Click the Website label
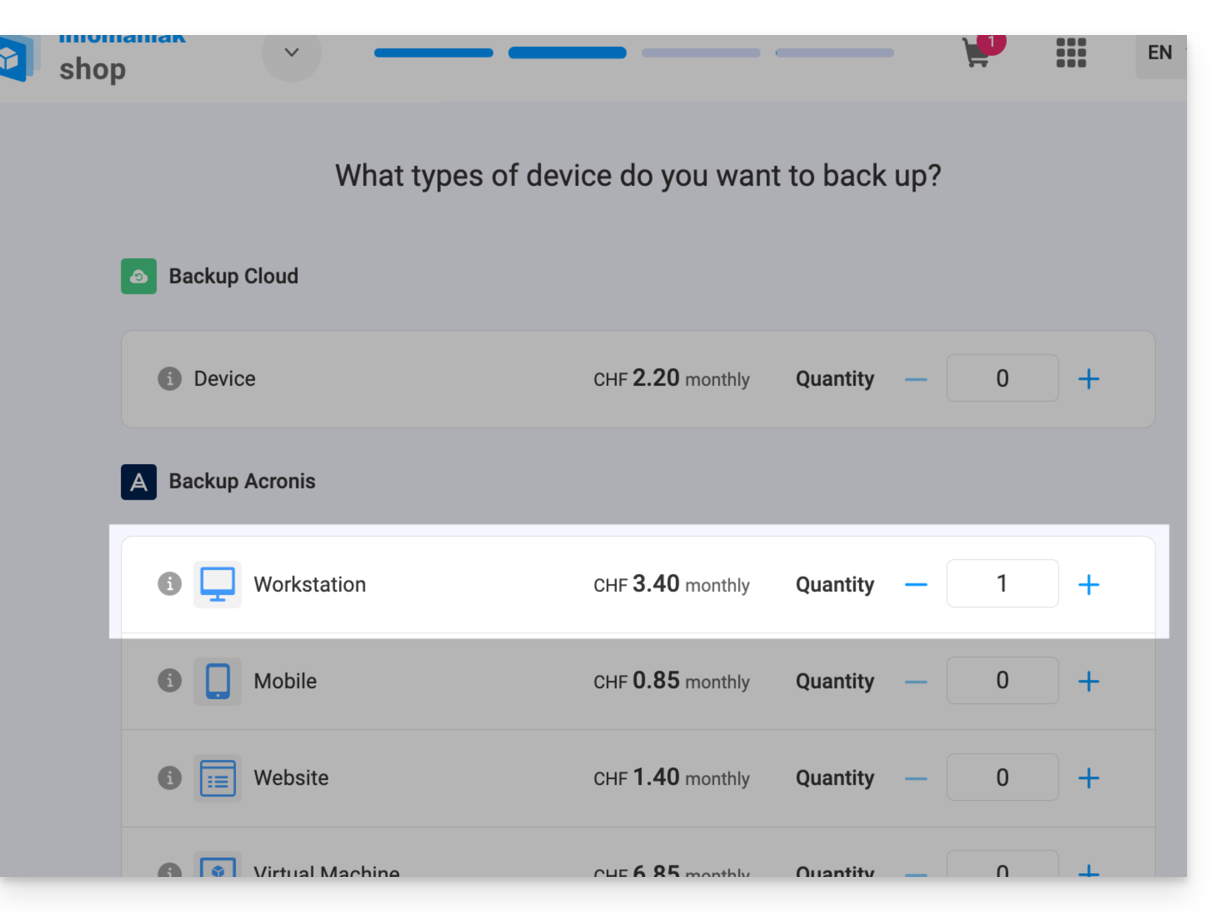This screenshot has height=912, width=1222. coord(291,778)
